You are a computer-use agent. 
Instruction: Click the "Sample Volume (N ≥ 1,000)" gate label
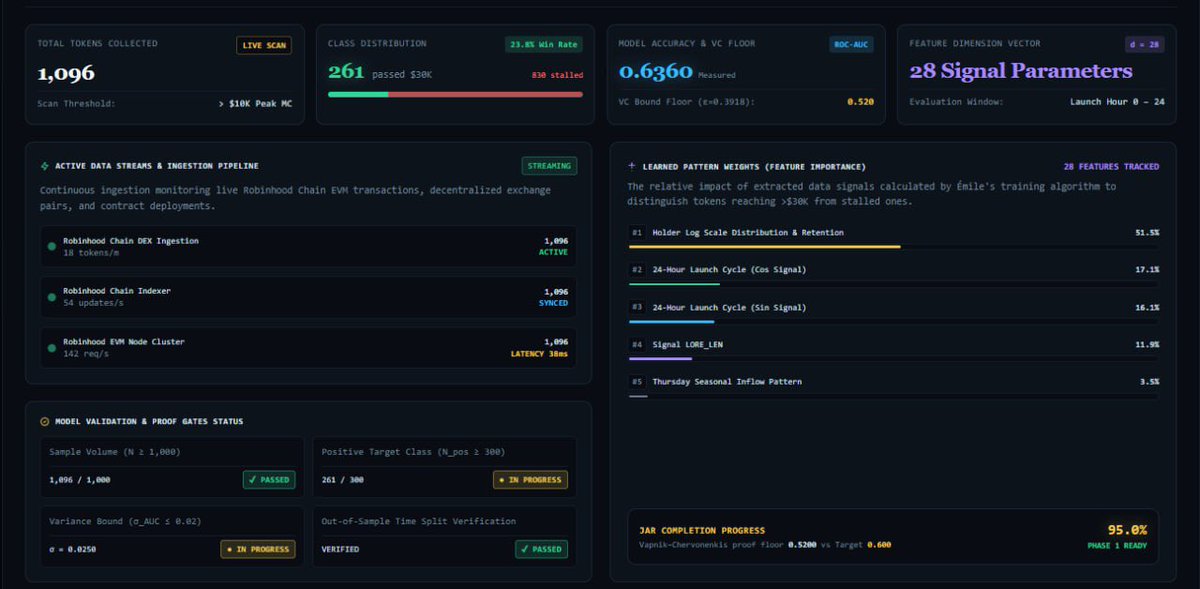115,452
